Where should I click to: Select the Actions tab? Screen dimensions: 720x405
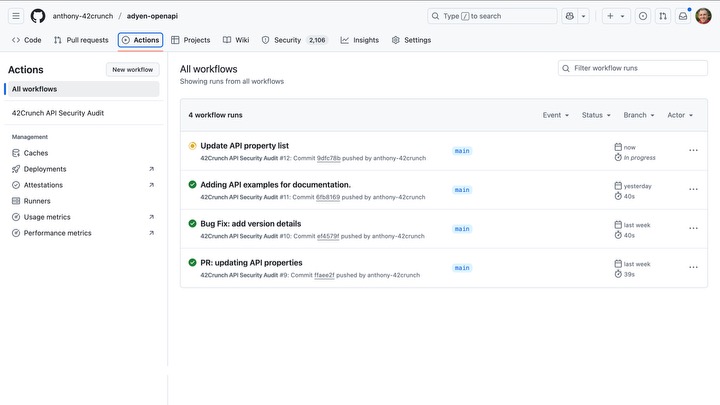(x=141, y=40)
